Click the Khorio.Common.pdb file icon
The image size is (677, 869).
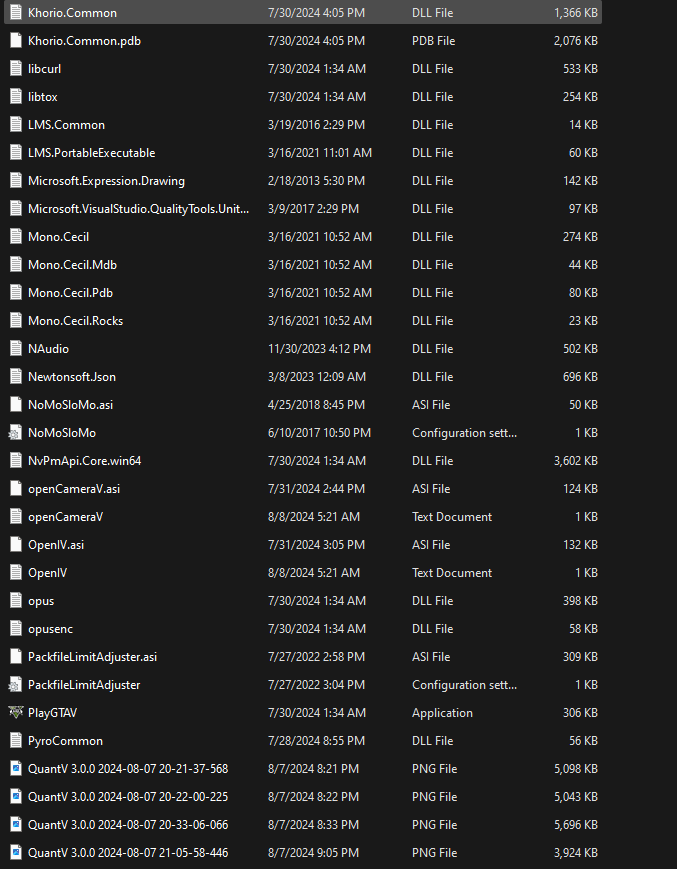16,40
